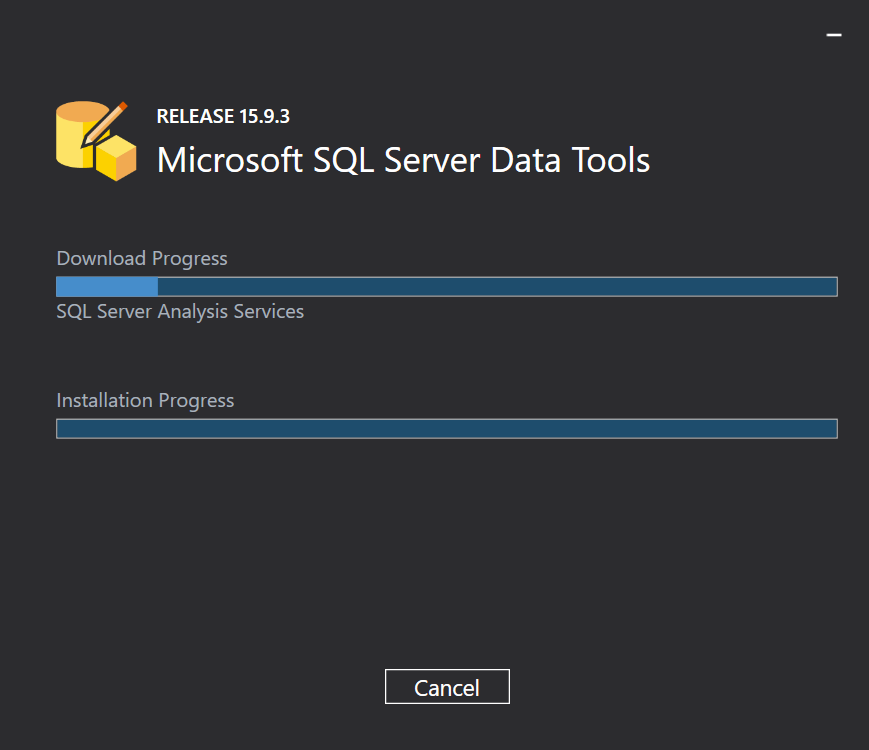869x750 pixels.
Task: Click the filled part of Download Progress bar
Action: click(x=107, y=287)
